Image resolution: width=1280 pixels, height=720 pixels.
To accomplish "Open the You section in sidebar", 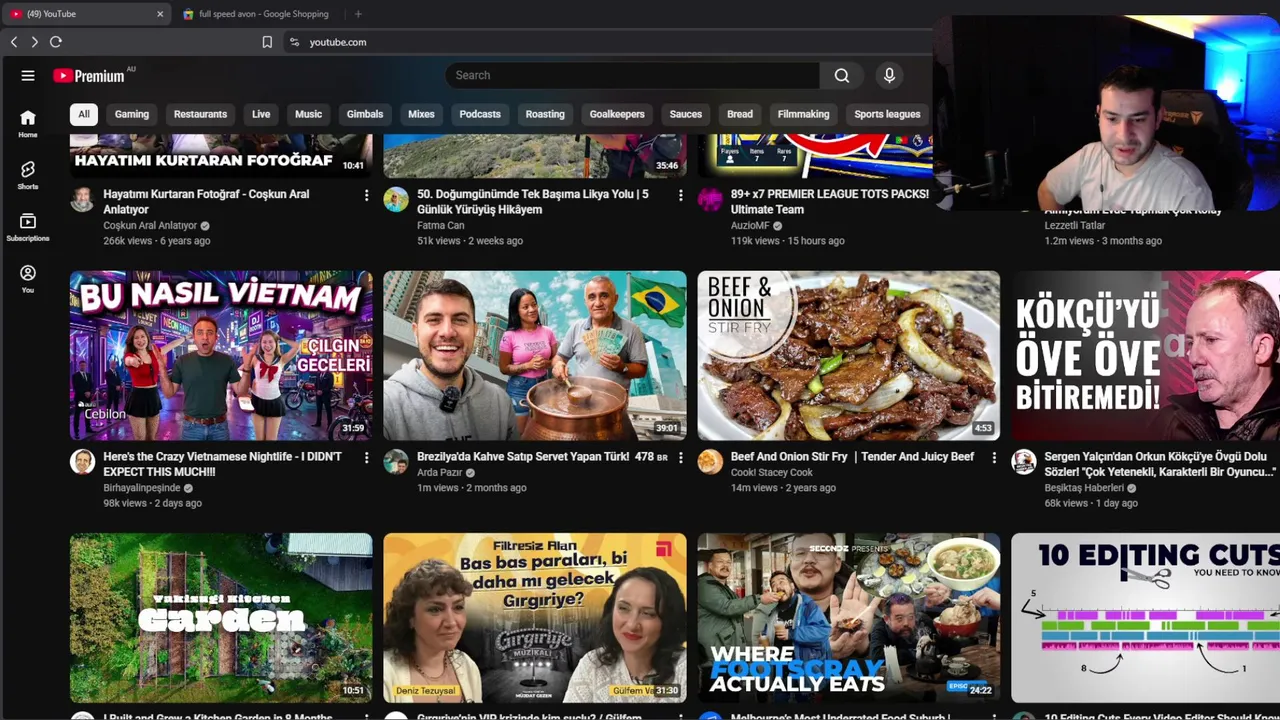I will 28,279.
